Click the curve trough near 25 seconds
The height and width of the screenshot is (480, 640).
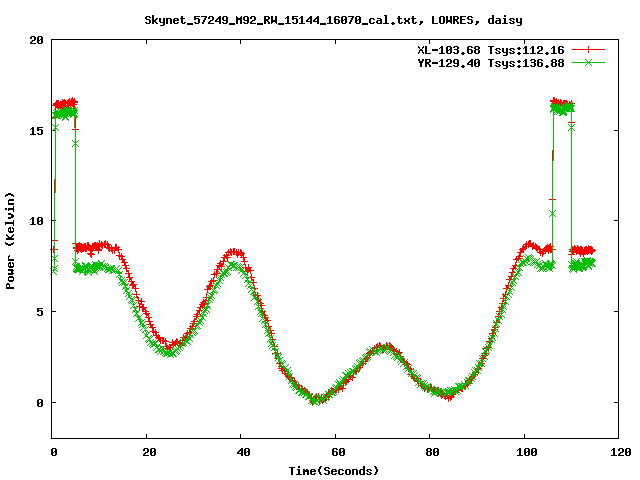click(170, 348)
